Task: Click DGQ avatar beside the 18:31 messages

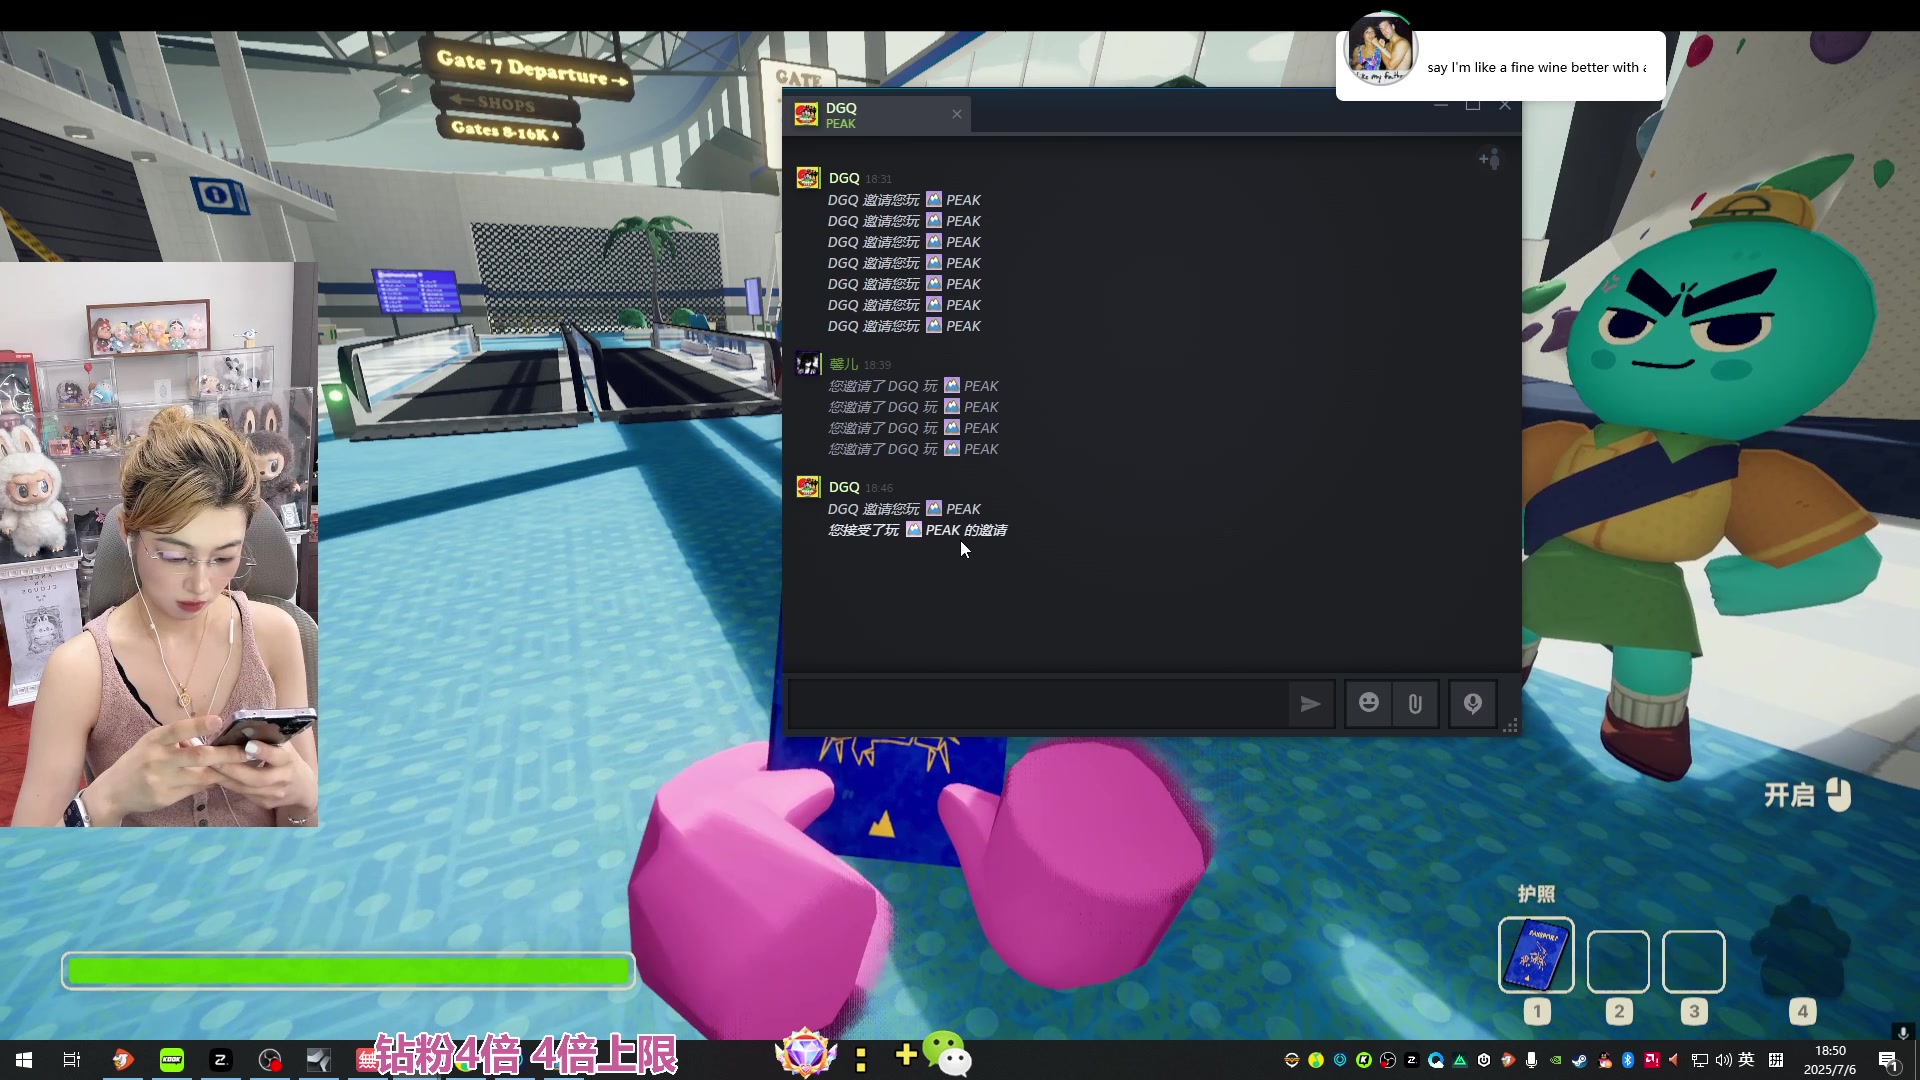Action: [x=808, y=178]
